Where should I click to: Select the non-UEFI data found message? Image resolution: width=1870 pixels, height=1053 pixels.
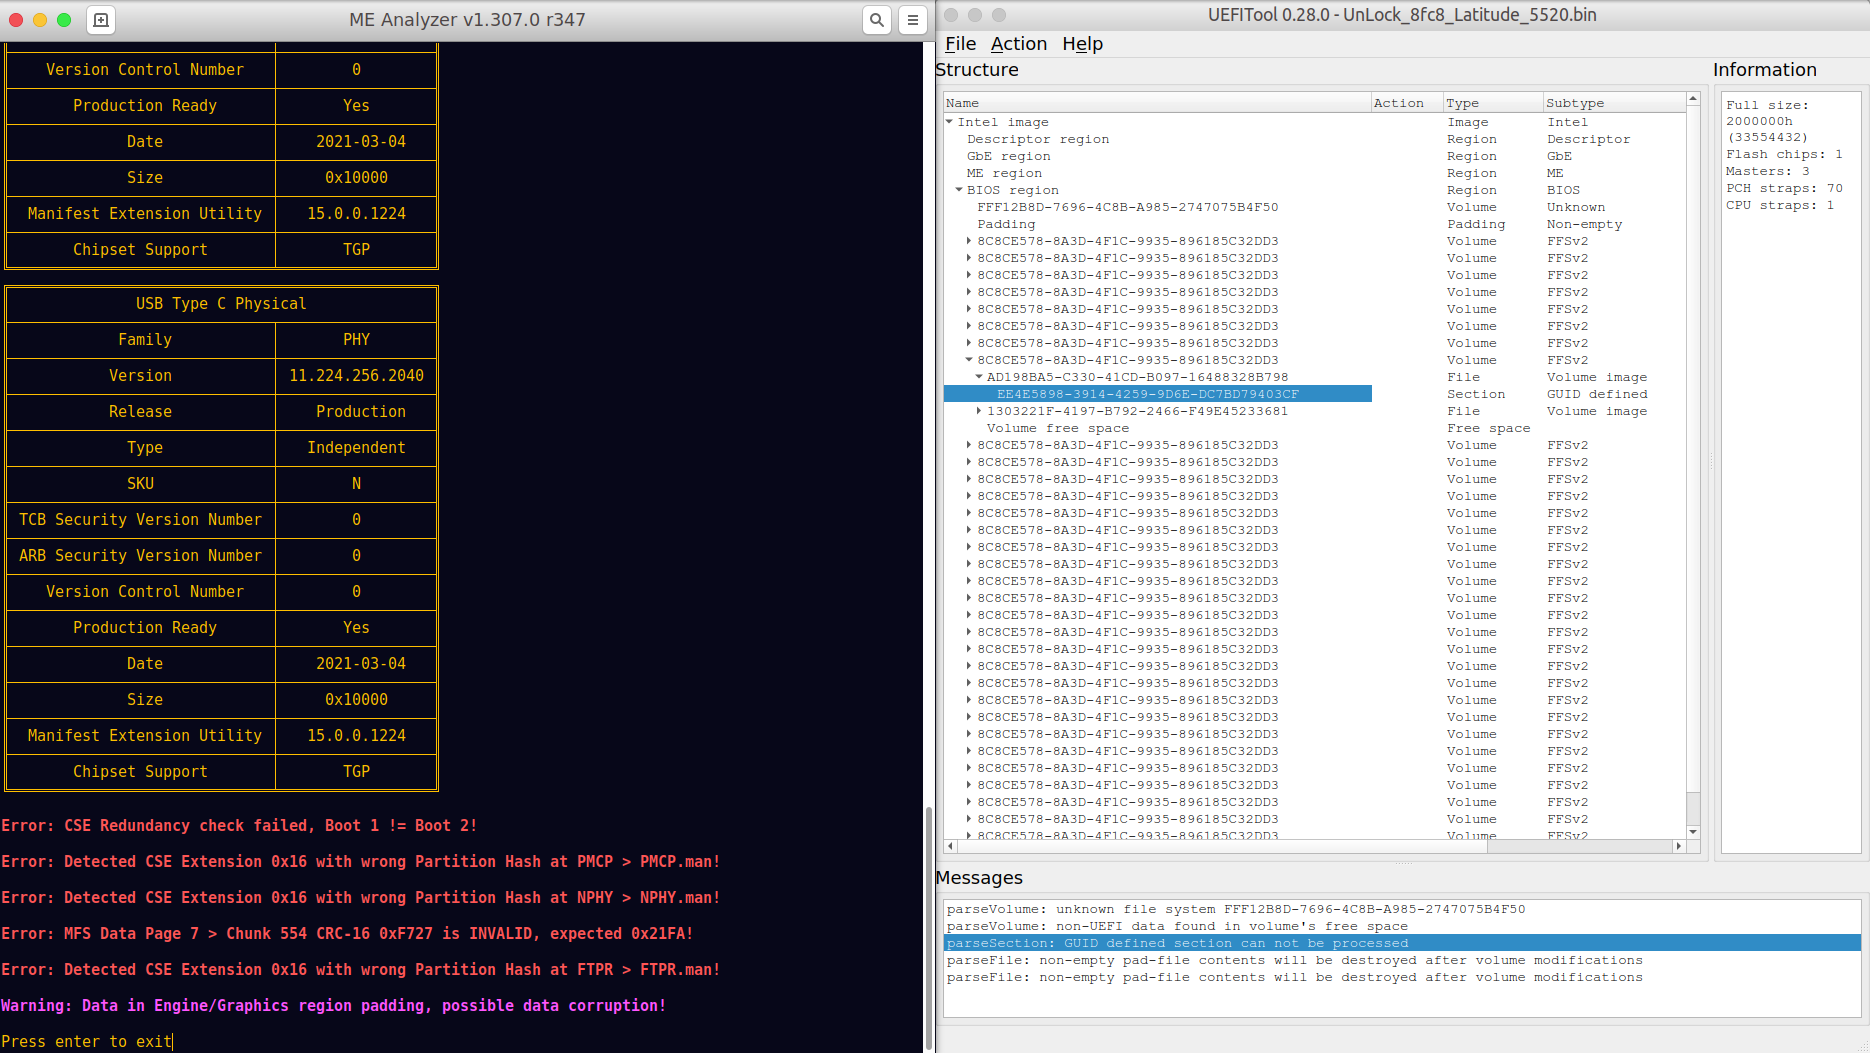coord(1177,926)
